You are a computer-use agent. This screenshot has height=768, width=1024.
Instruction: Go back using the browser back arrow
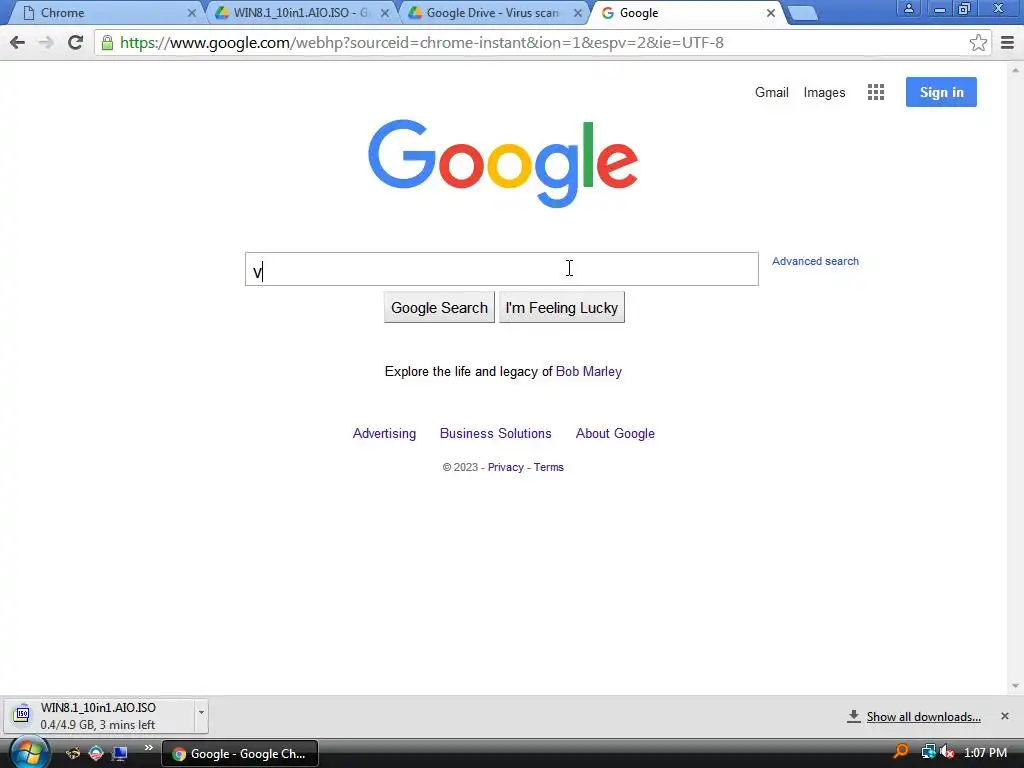click(x=18, y=43)
